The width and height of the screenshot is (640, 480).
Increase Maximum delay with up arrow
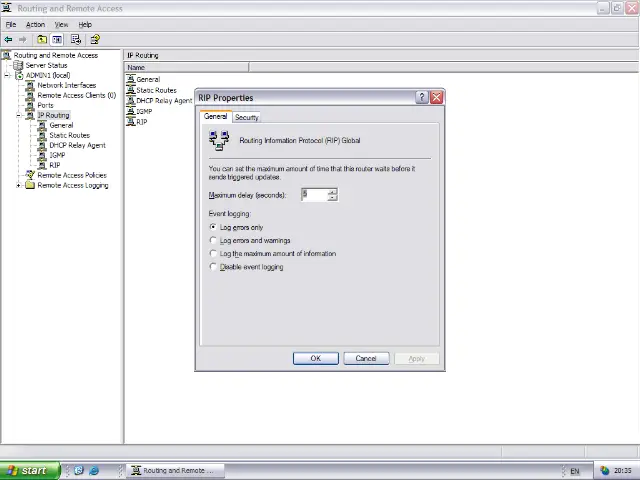(333, 191)
